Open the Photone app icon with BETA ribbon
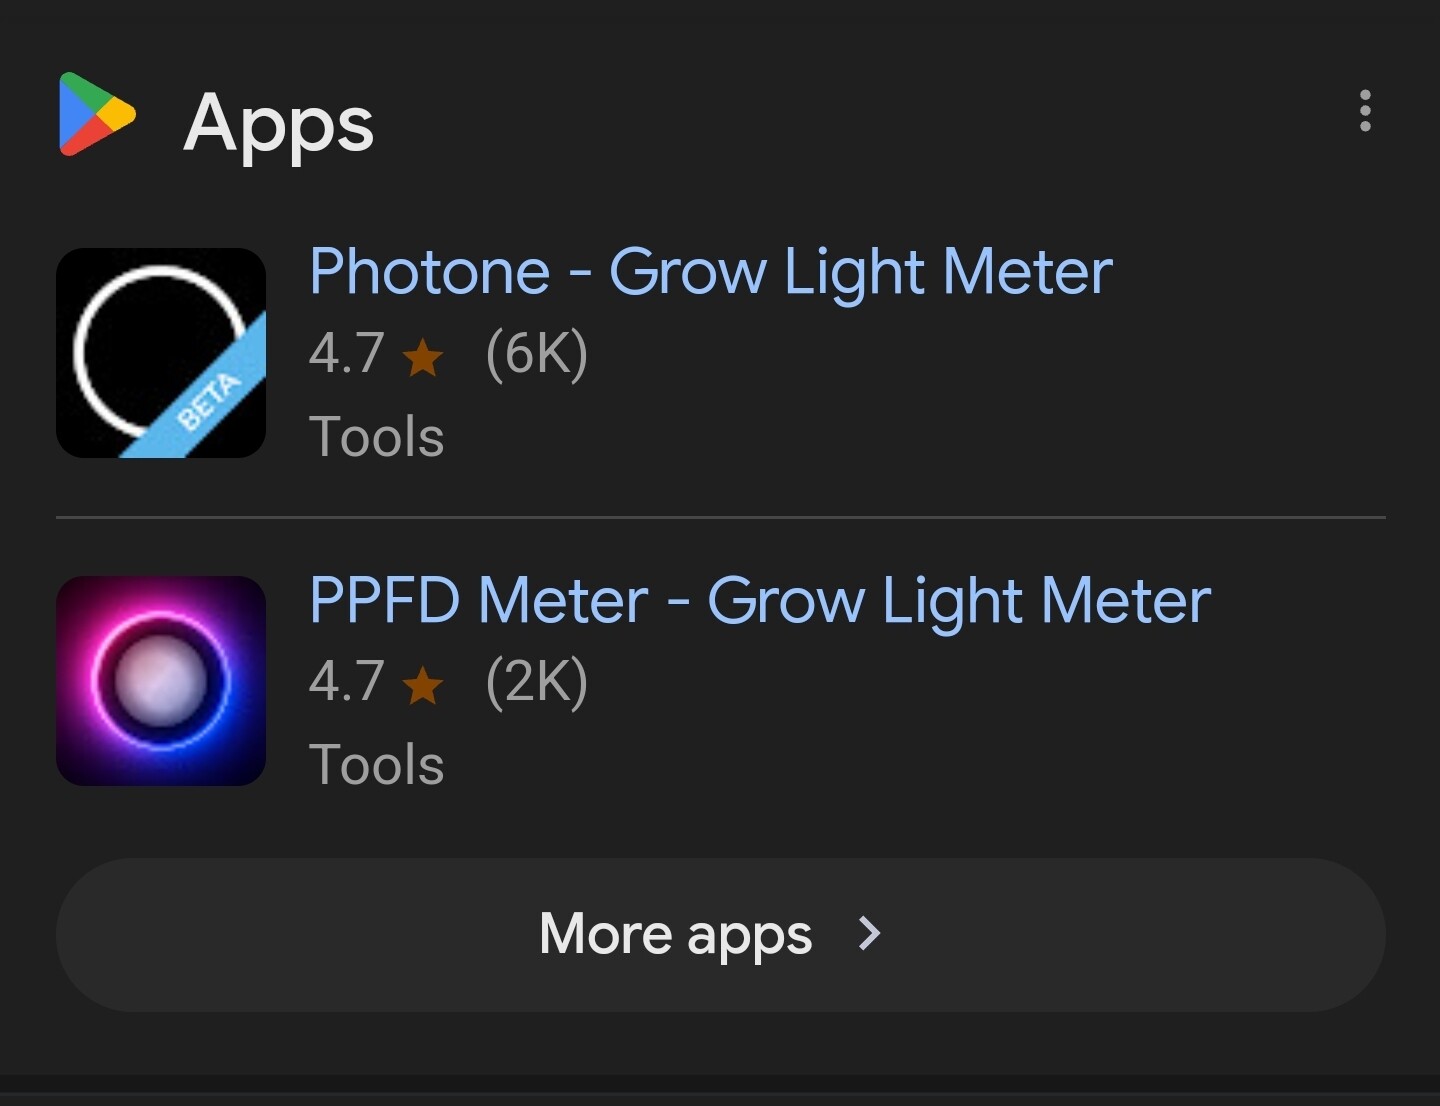 point(161,353)
